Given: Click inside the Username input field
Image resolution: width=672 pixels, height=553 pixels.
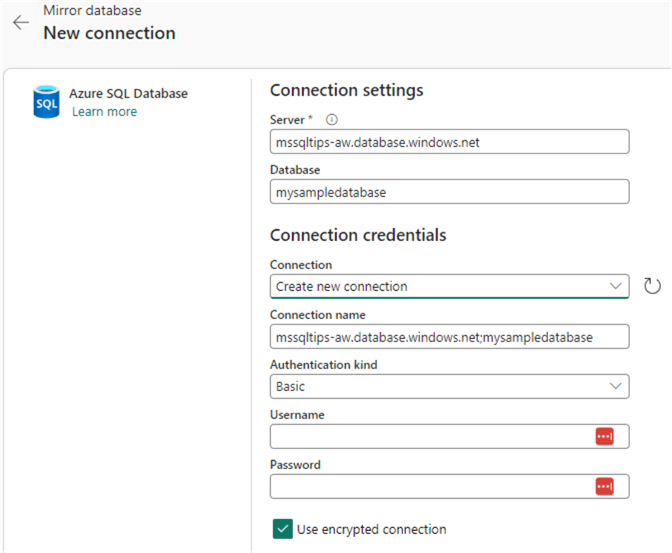Looking at the screenshot, I should pyautogui.click(x=430, y=436).
